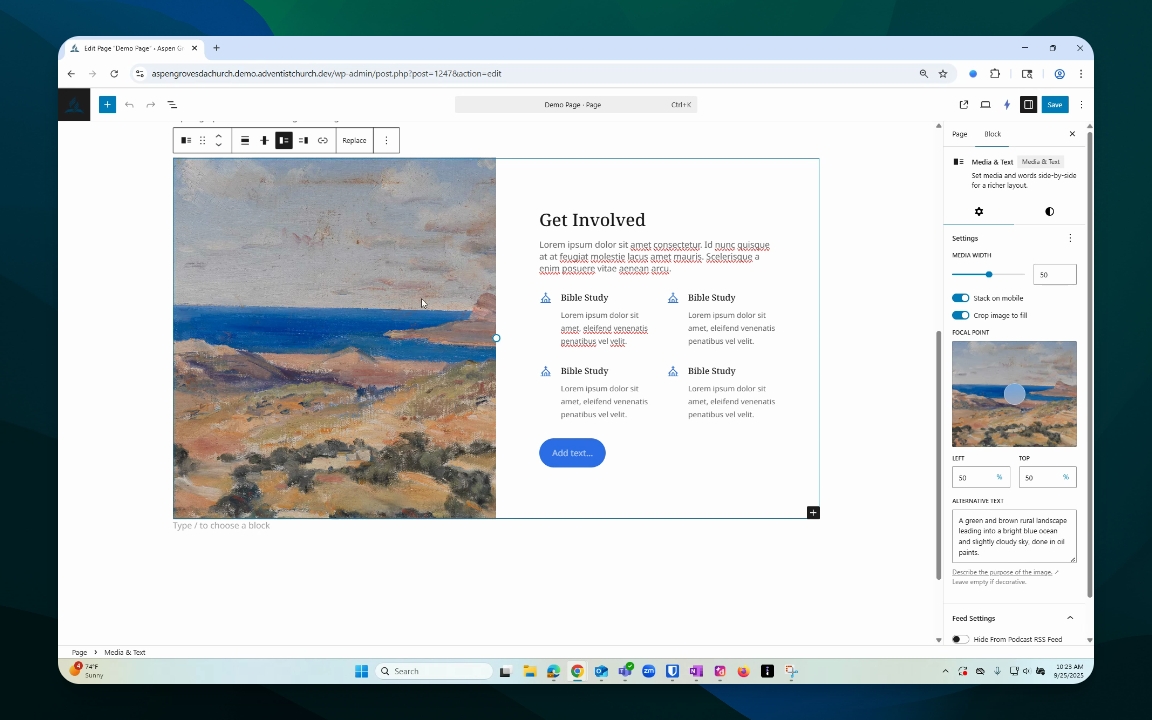Open Describe the purpose of the image link
The height and width of the screenshot is (720, 1152).
tap(1002, 572)
